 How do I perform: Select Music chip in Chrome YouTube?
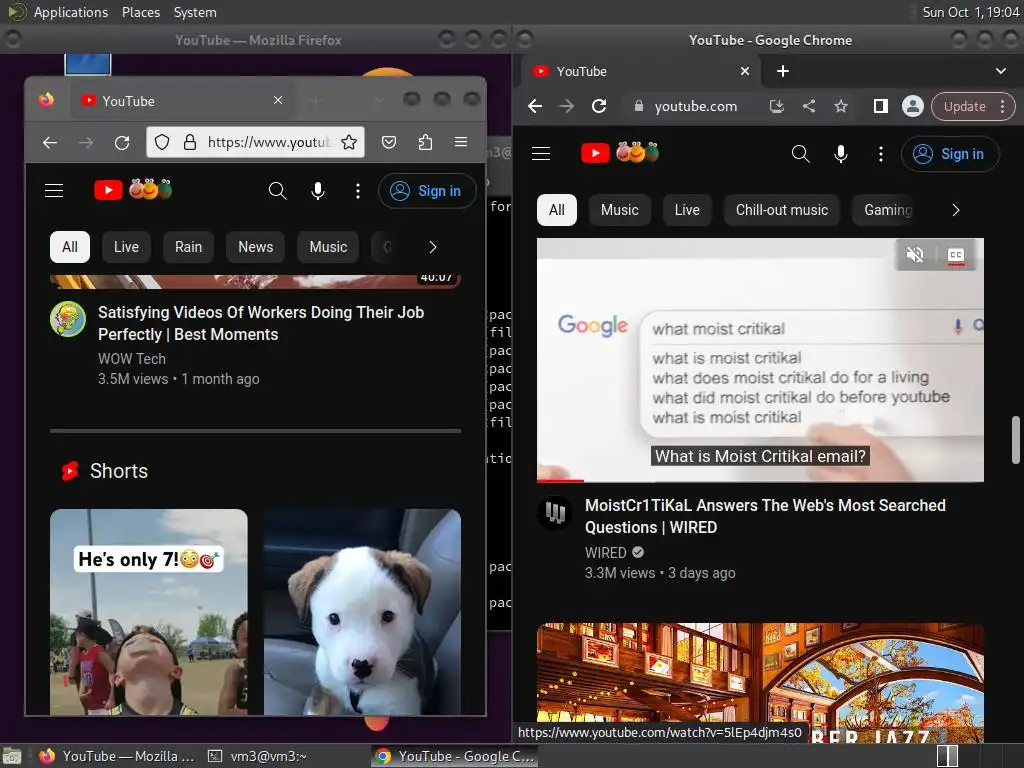click(x=619, y=210)
